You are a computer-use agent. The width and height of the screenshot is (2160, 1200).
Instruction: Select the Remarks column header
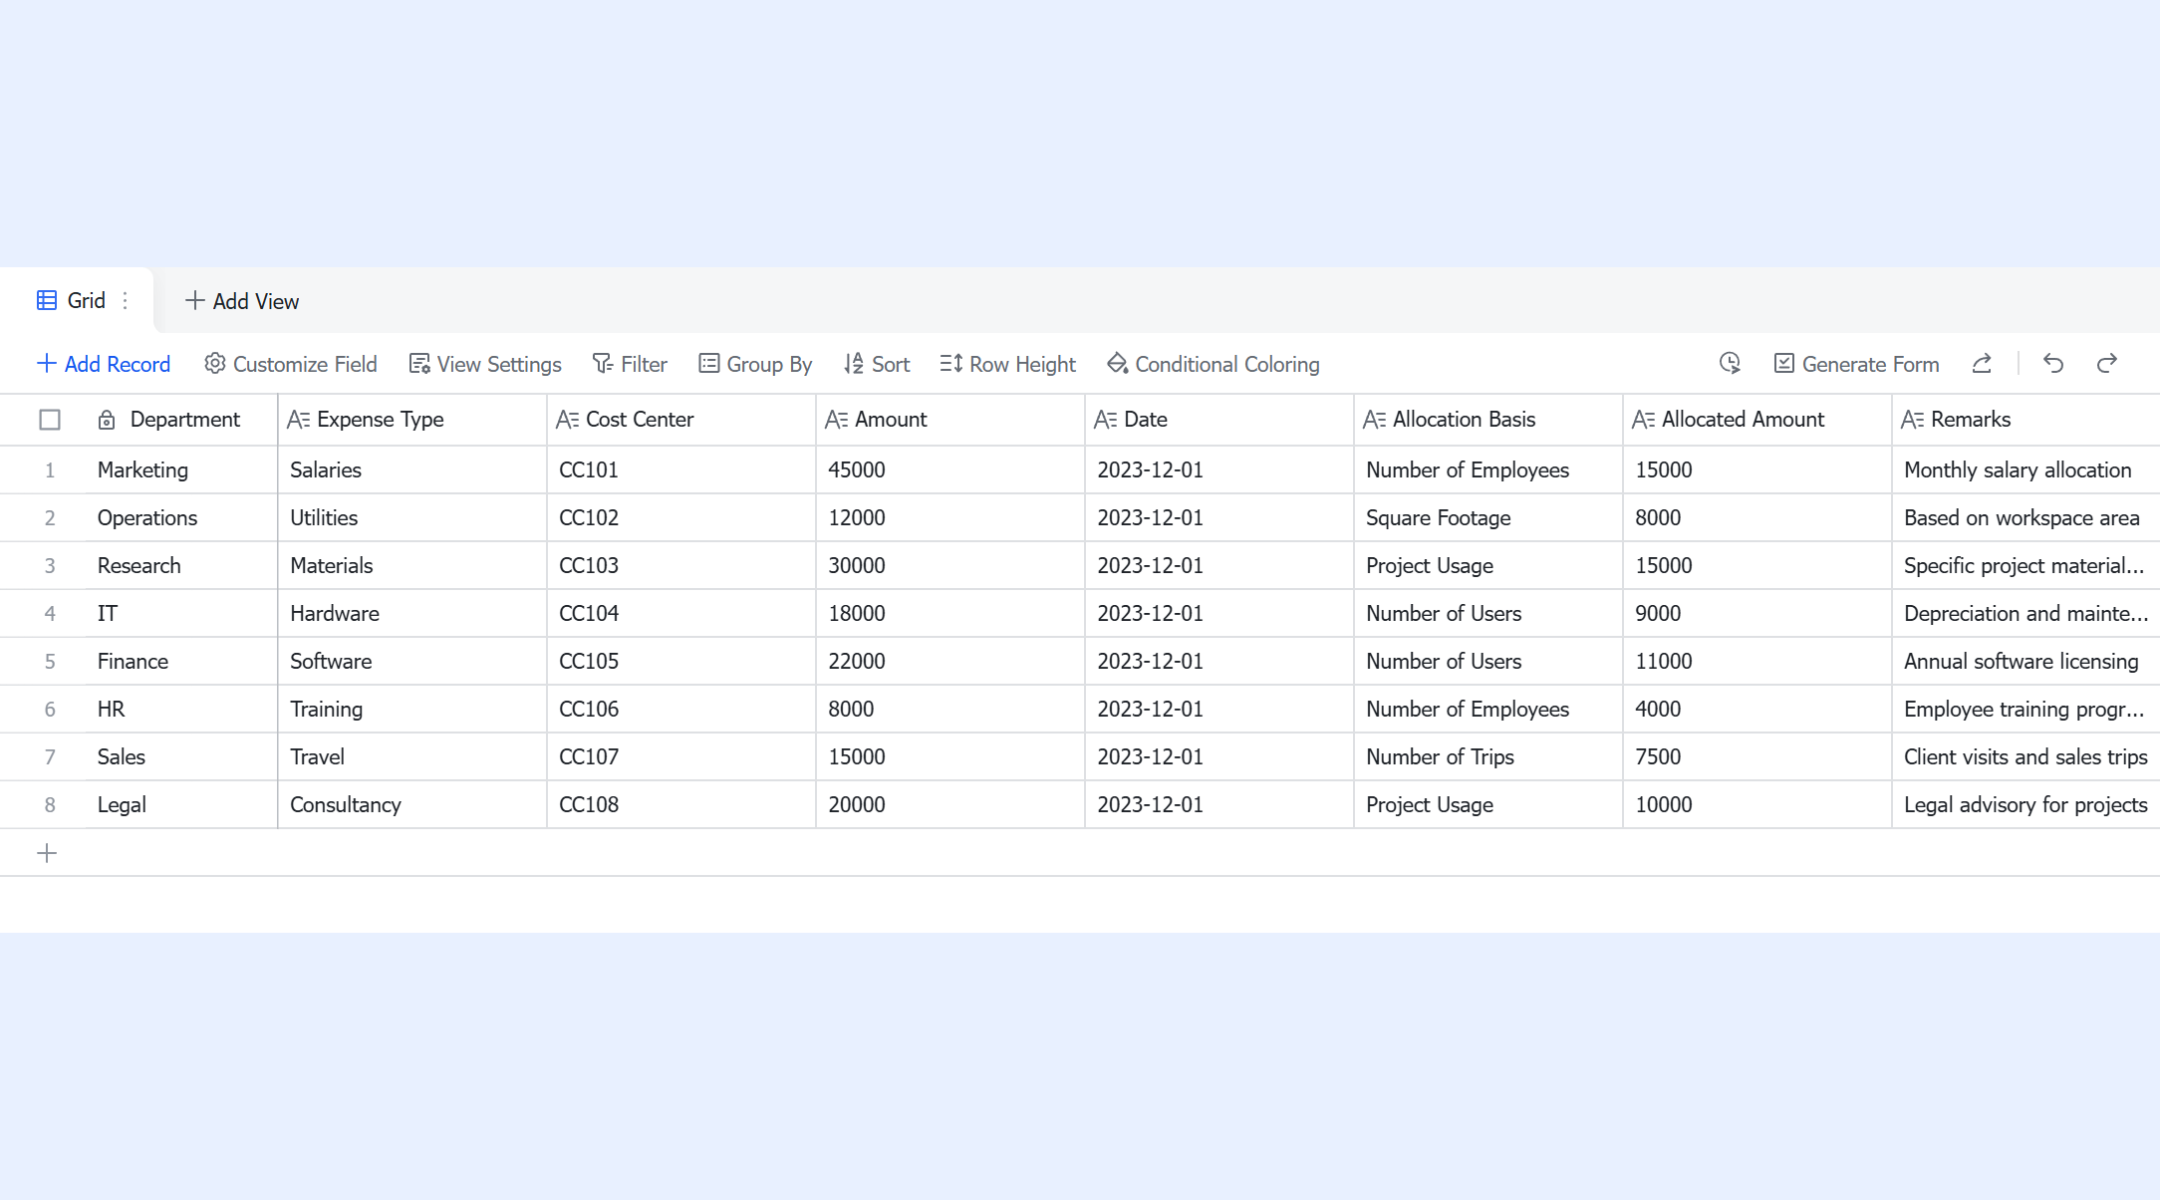(2026, 420)
